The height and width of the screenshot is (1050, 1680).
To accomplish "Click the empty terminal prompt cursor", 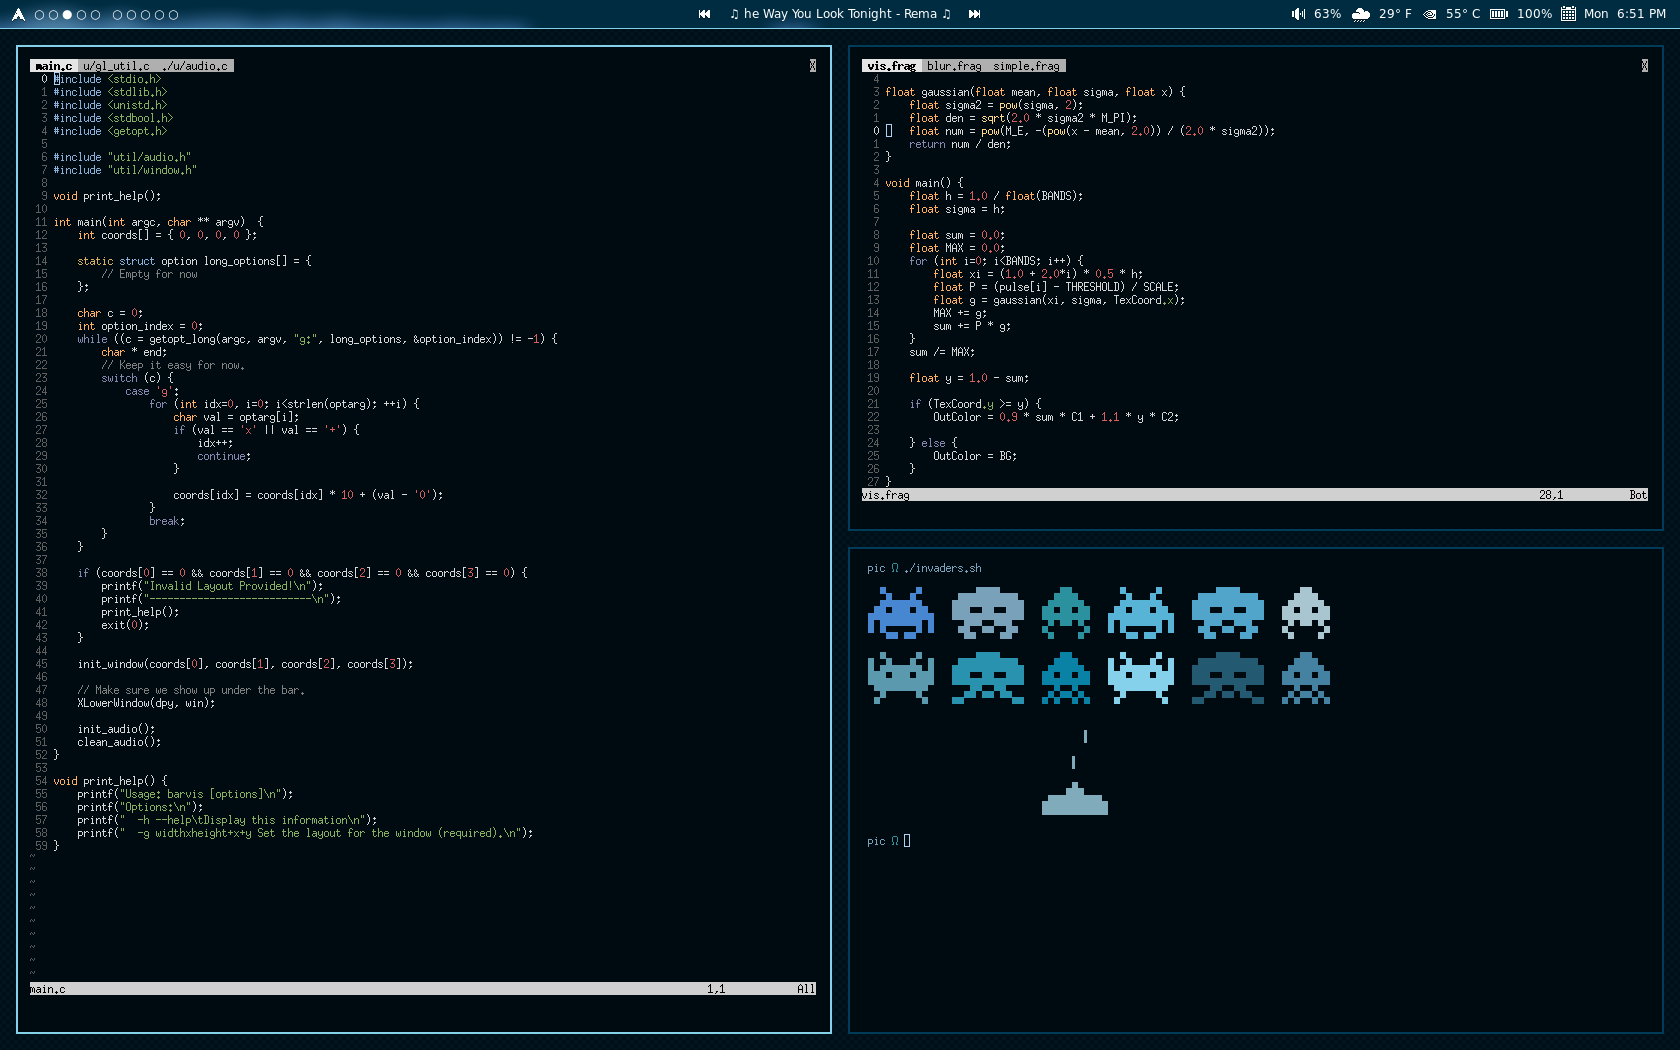I will pyautogui.click(x=907, y=841).
